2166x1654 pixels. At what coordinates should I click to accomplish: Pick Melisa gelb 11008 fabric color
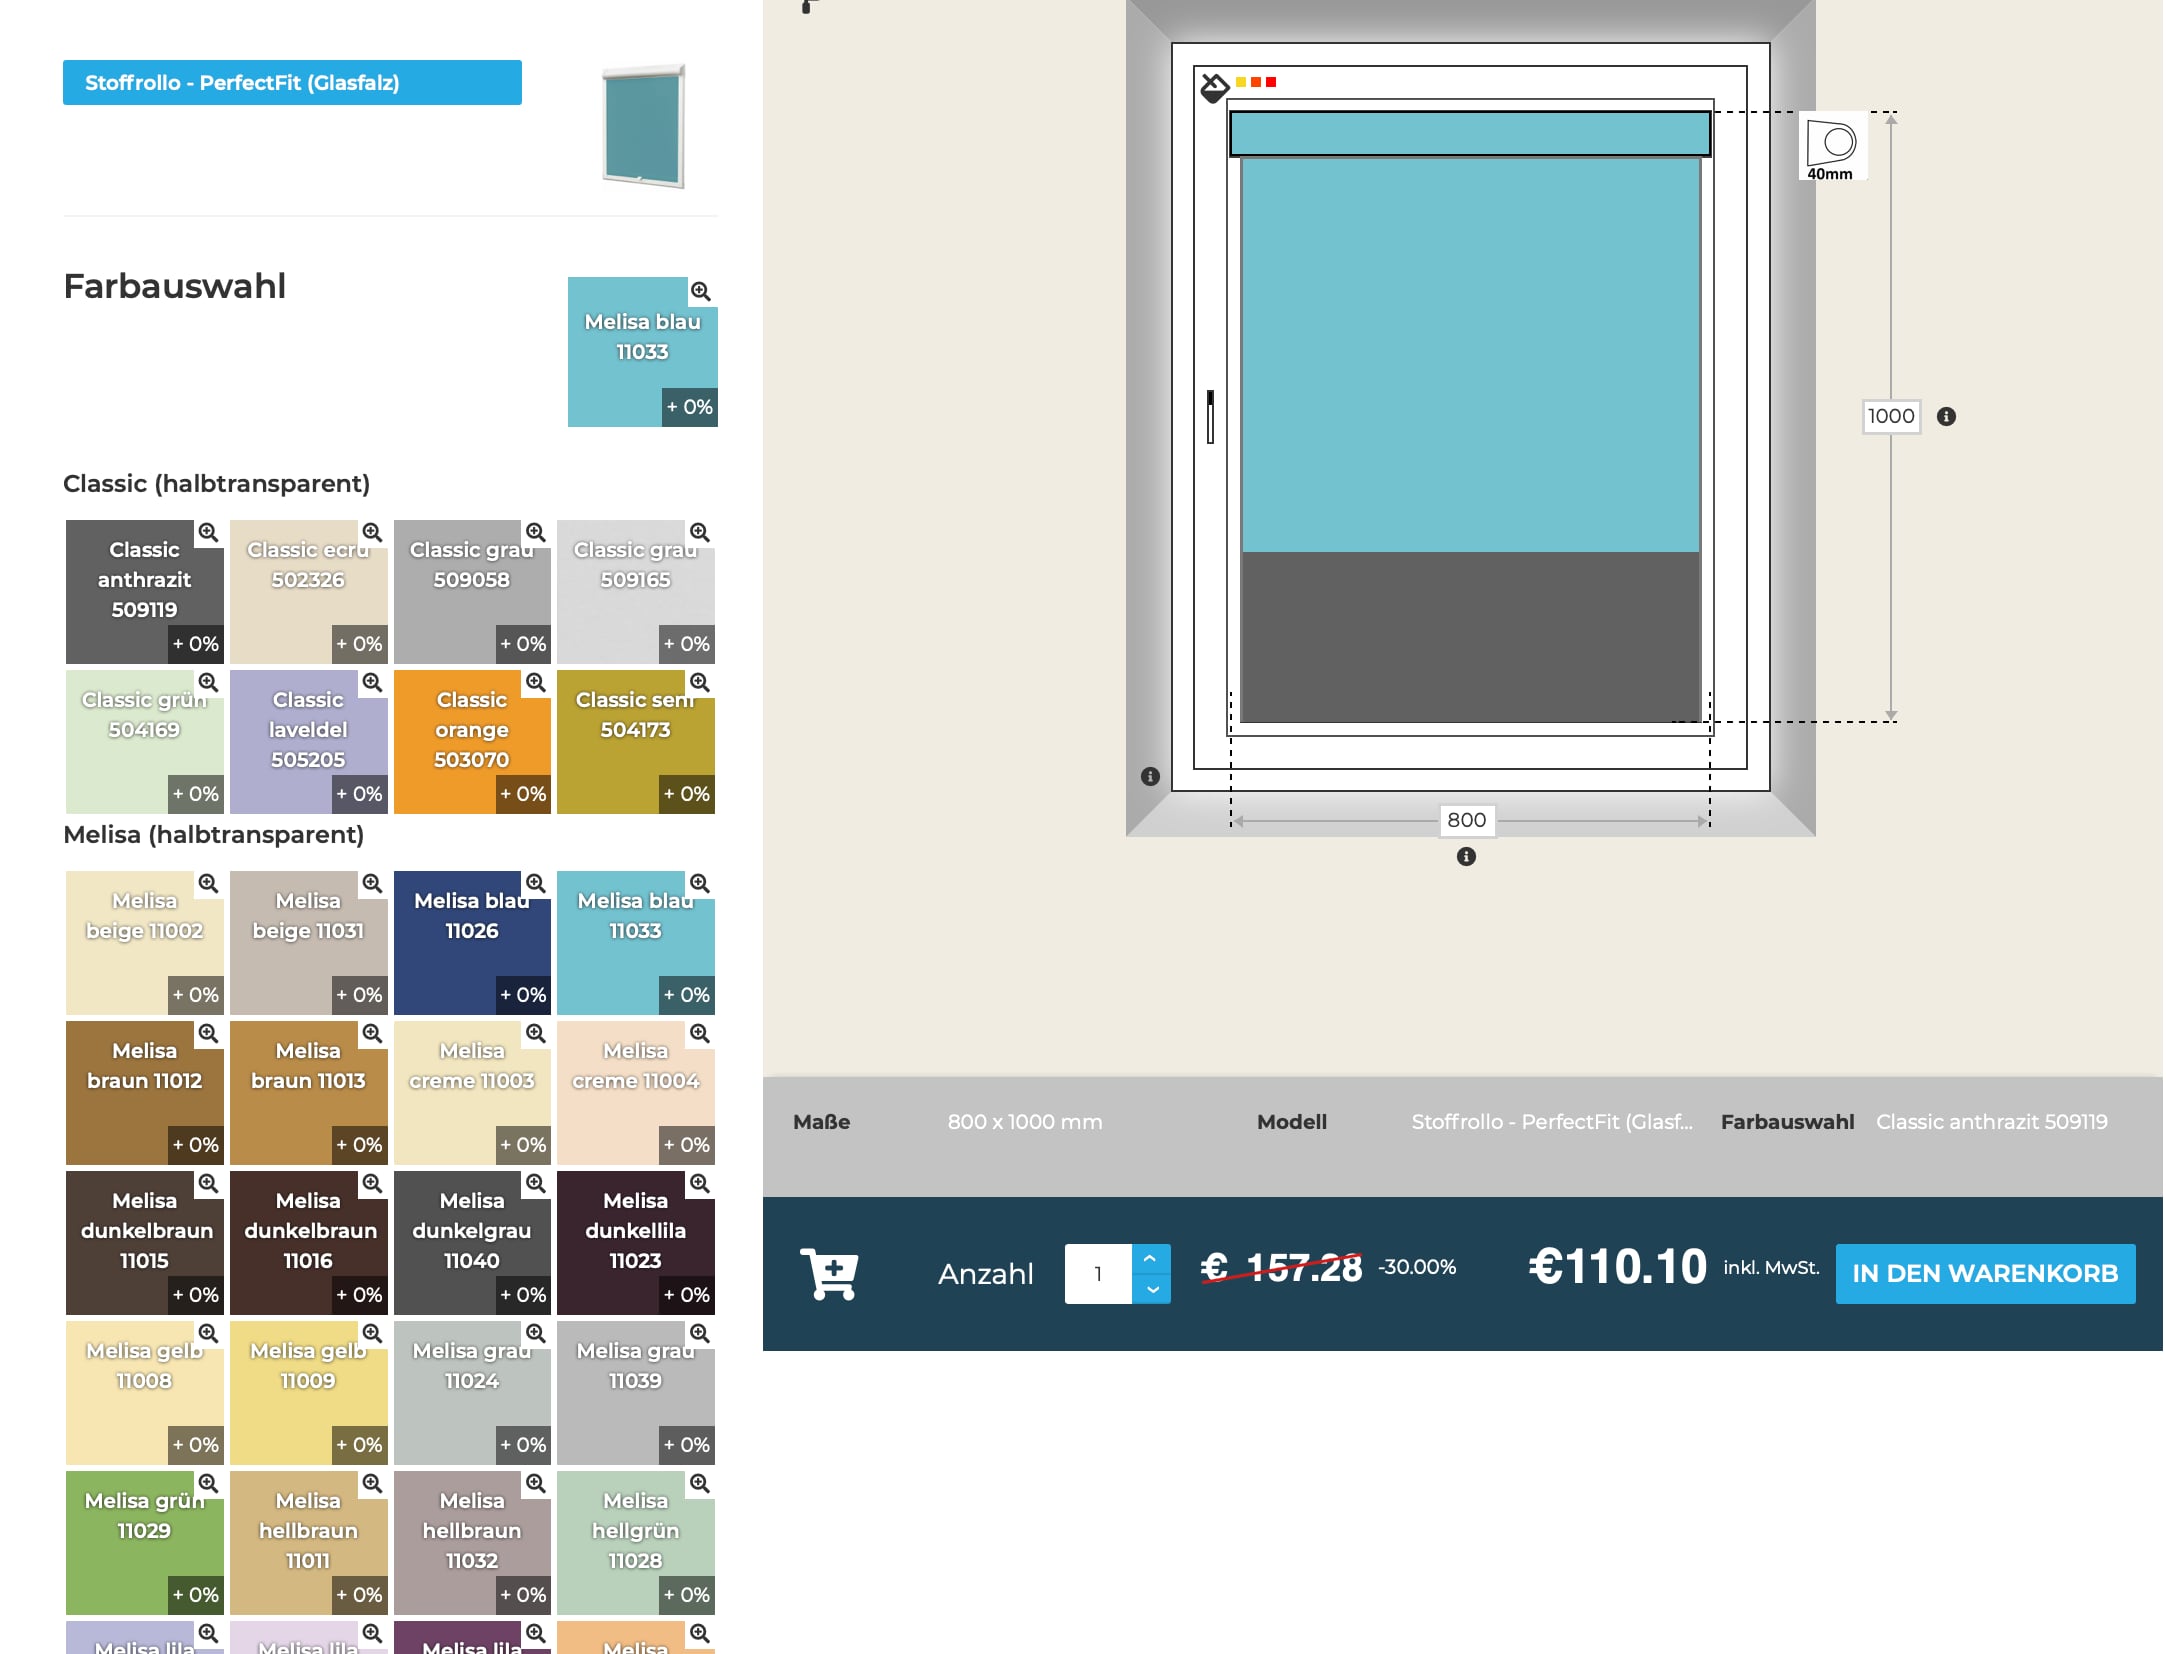click(x=144, y=1393)
